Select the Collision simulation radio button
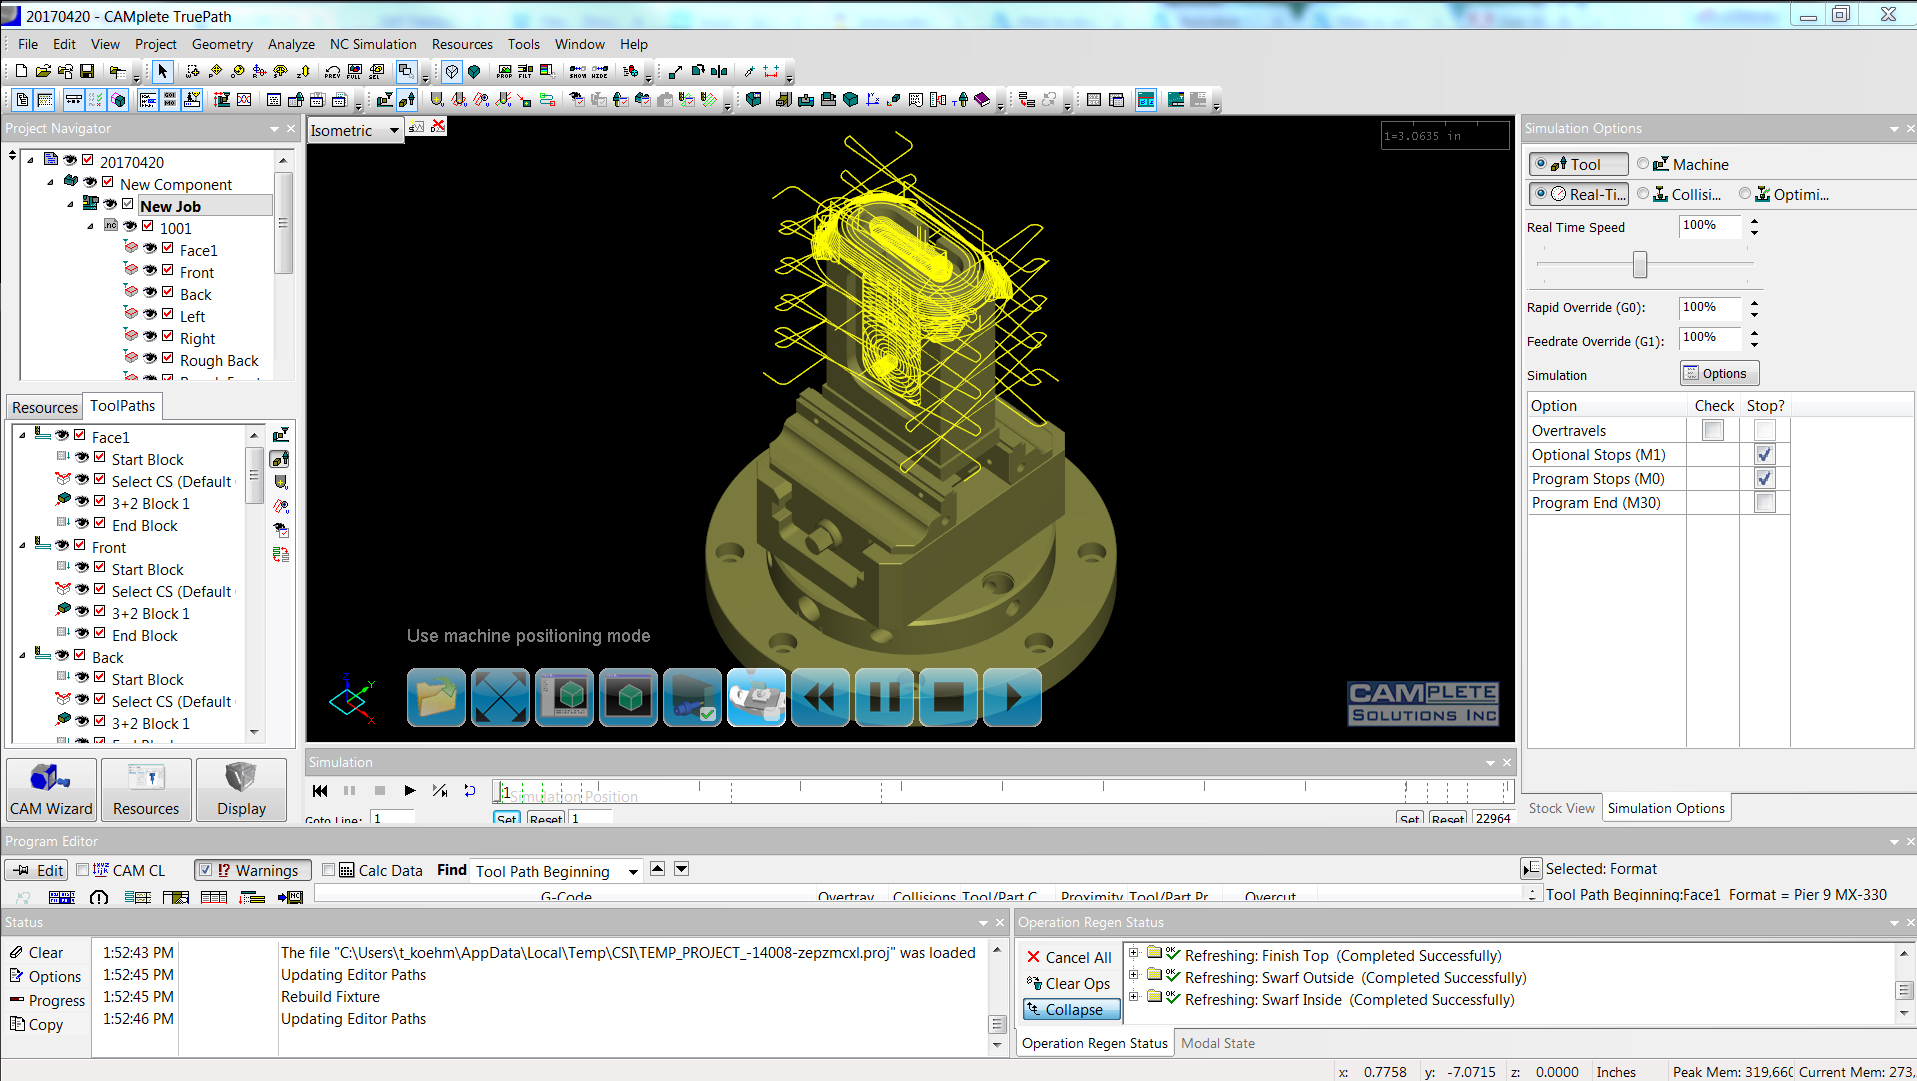This screenshot has width=1917, height=1081. tap(1643, 194)
